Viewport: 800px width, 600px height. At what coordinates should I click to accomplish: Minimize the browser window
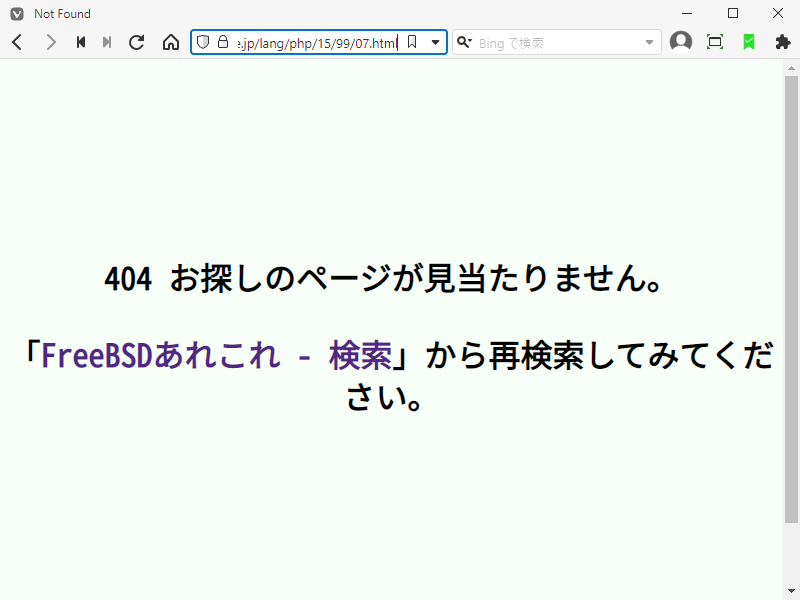click(x=687, y=14)
